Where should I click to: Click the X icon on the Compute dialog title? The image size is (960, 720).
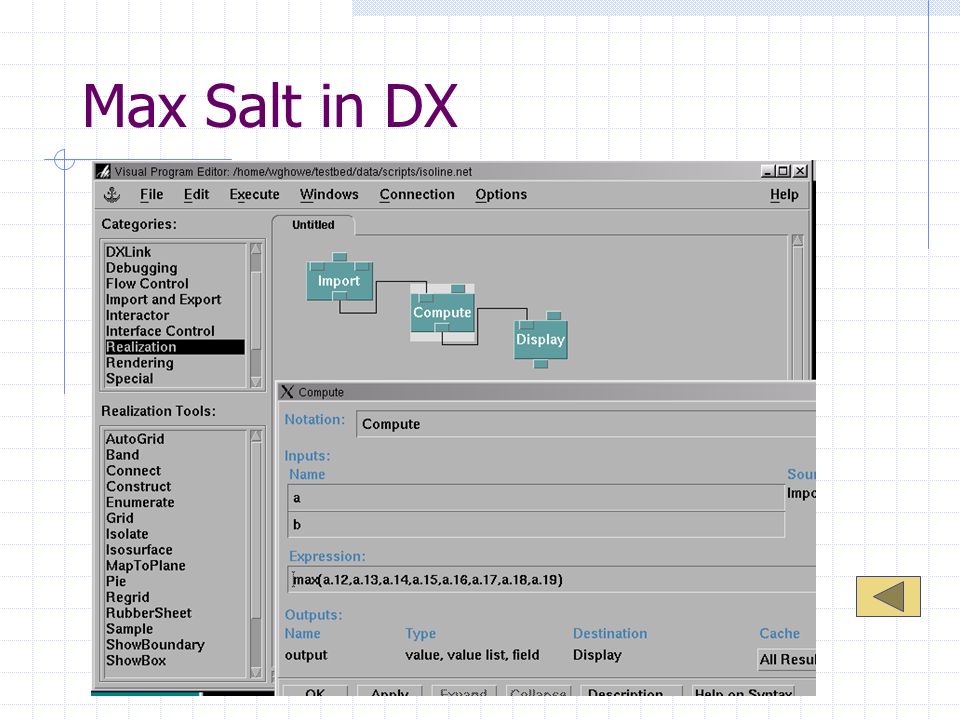(x=287, y=392)
